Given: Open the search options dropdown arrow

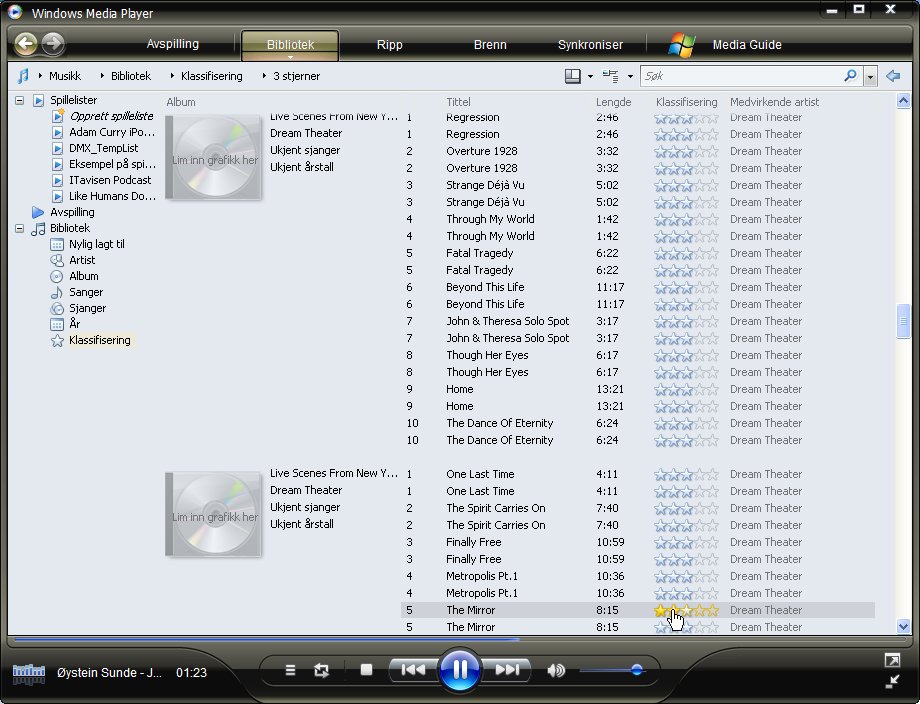Looking at the screenshot, I should [x=871, y=76].
